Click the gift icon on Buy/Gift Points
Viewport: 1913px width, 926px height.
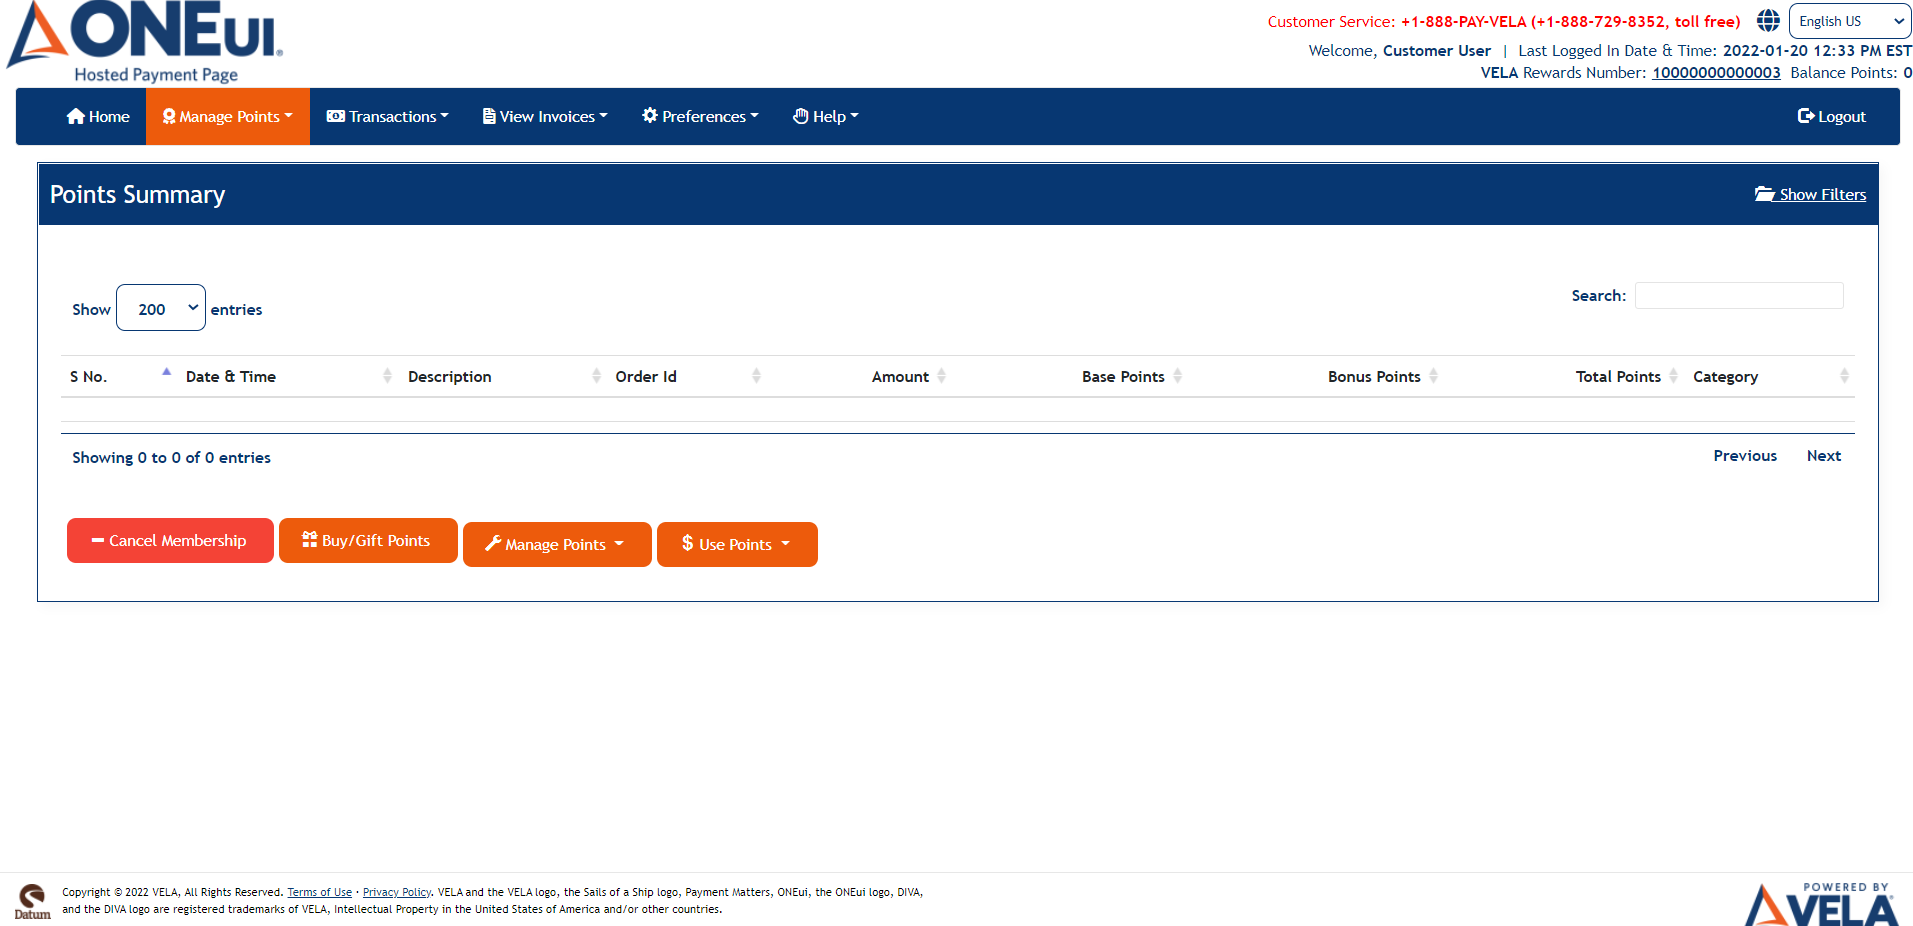[309, 540]
